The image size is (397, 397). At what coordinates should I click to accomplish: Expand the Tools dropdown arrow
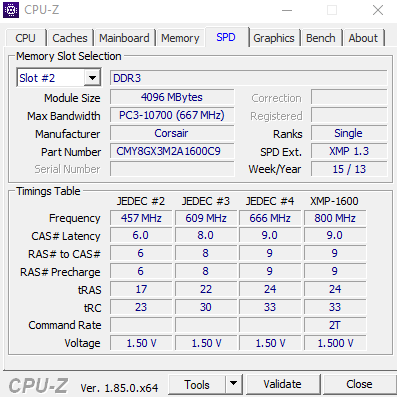234,384
